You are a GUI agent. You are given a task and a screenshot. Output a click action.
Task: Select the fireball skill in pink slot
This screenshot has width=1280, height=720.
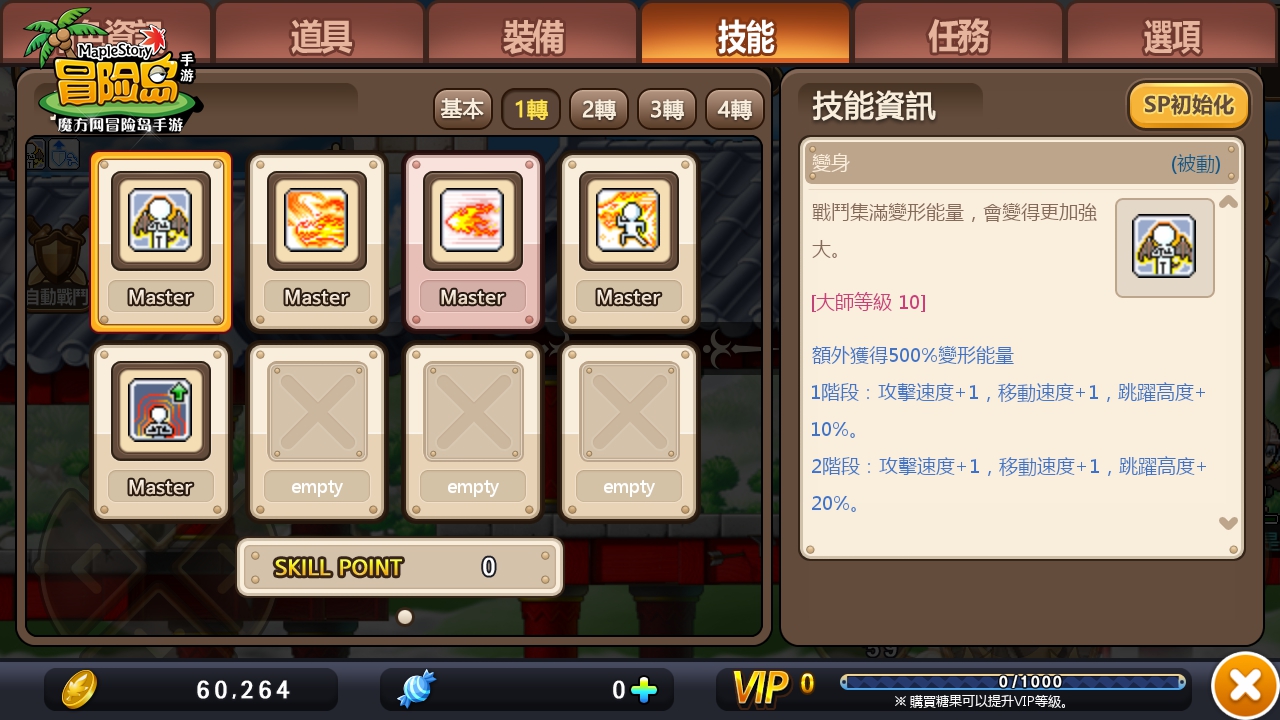click(472, 220)
